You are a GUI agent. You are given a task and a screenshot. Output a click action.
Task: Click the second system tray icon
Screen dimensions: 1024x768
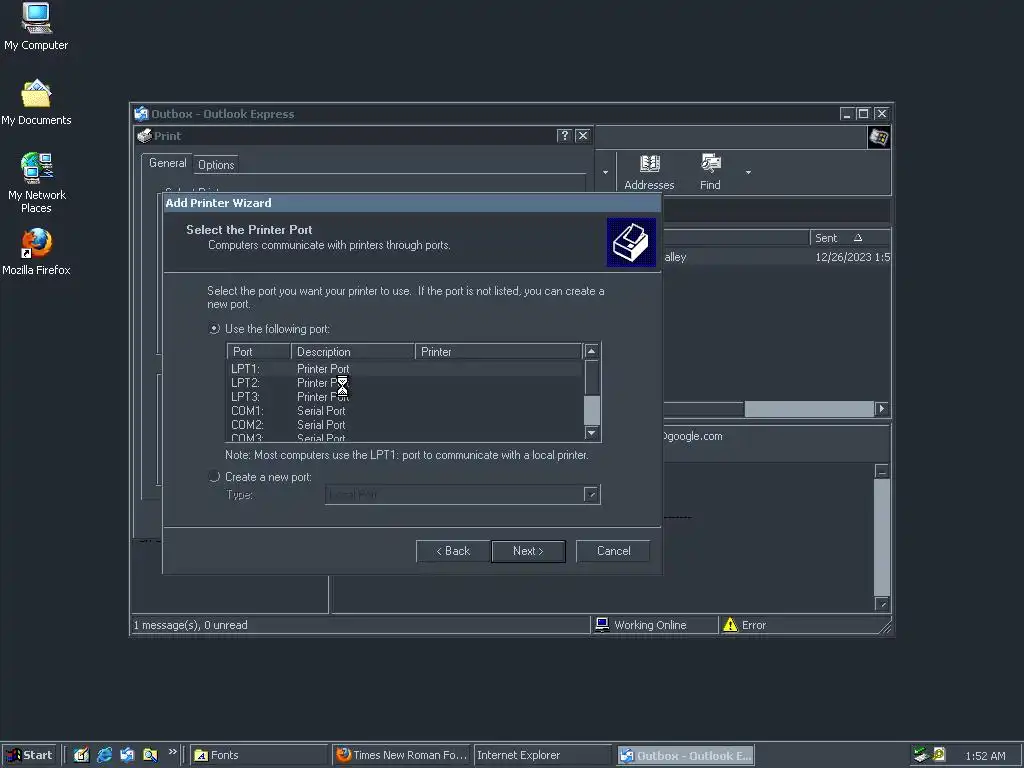pos(939,755)
